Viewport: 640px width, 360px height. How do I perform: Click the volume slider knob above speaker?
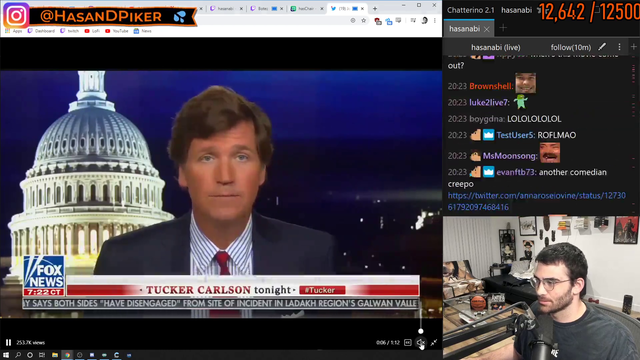click(x=420, y=331)
